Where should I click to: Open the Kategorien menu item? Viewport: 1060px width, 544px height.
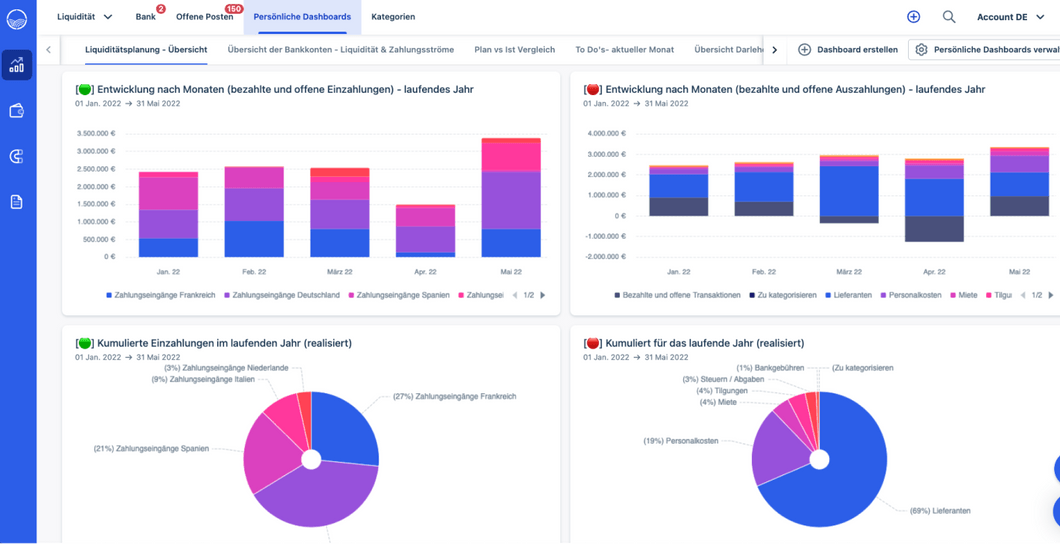393,17
